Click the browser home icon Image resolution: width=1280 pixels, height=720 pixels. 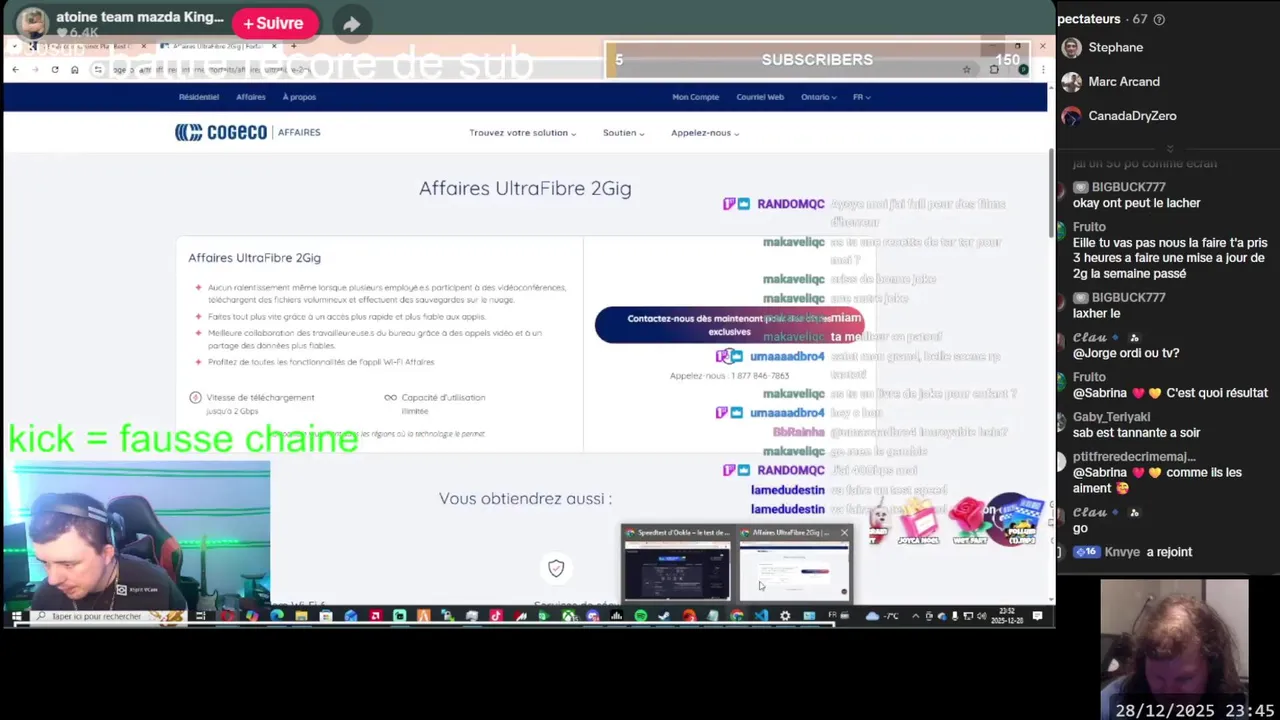[x=74, y=69]
